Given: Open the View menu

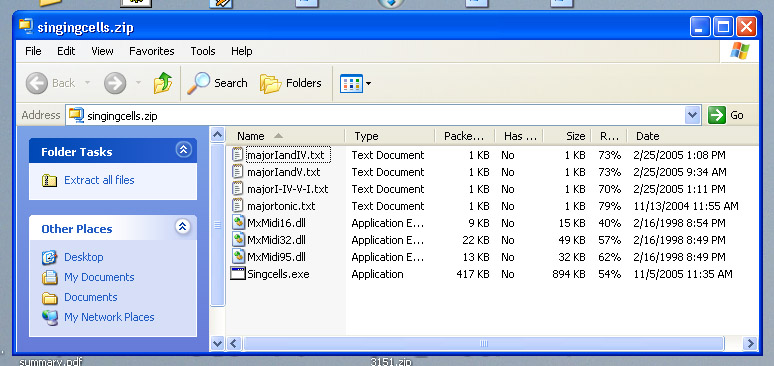Looking at the screenshot, I should point(102,51).
